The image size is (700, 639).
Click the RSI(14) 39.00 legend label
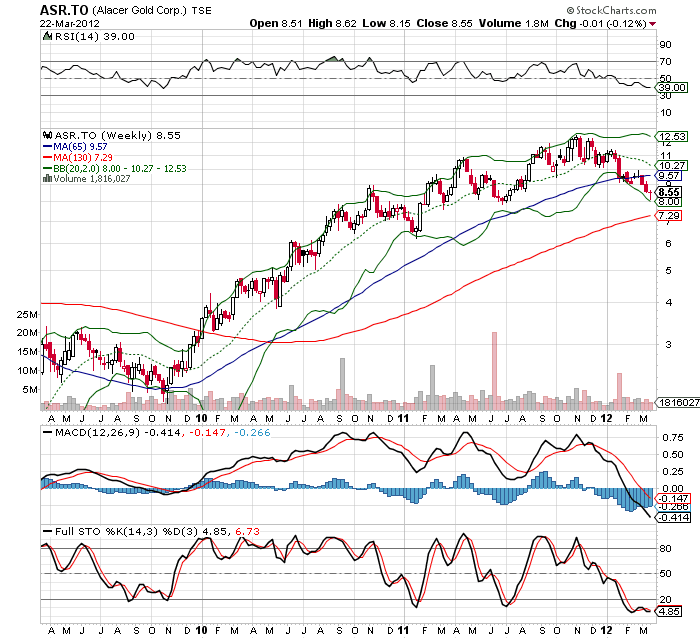click(94, 36)
